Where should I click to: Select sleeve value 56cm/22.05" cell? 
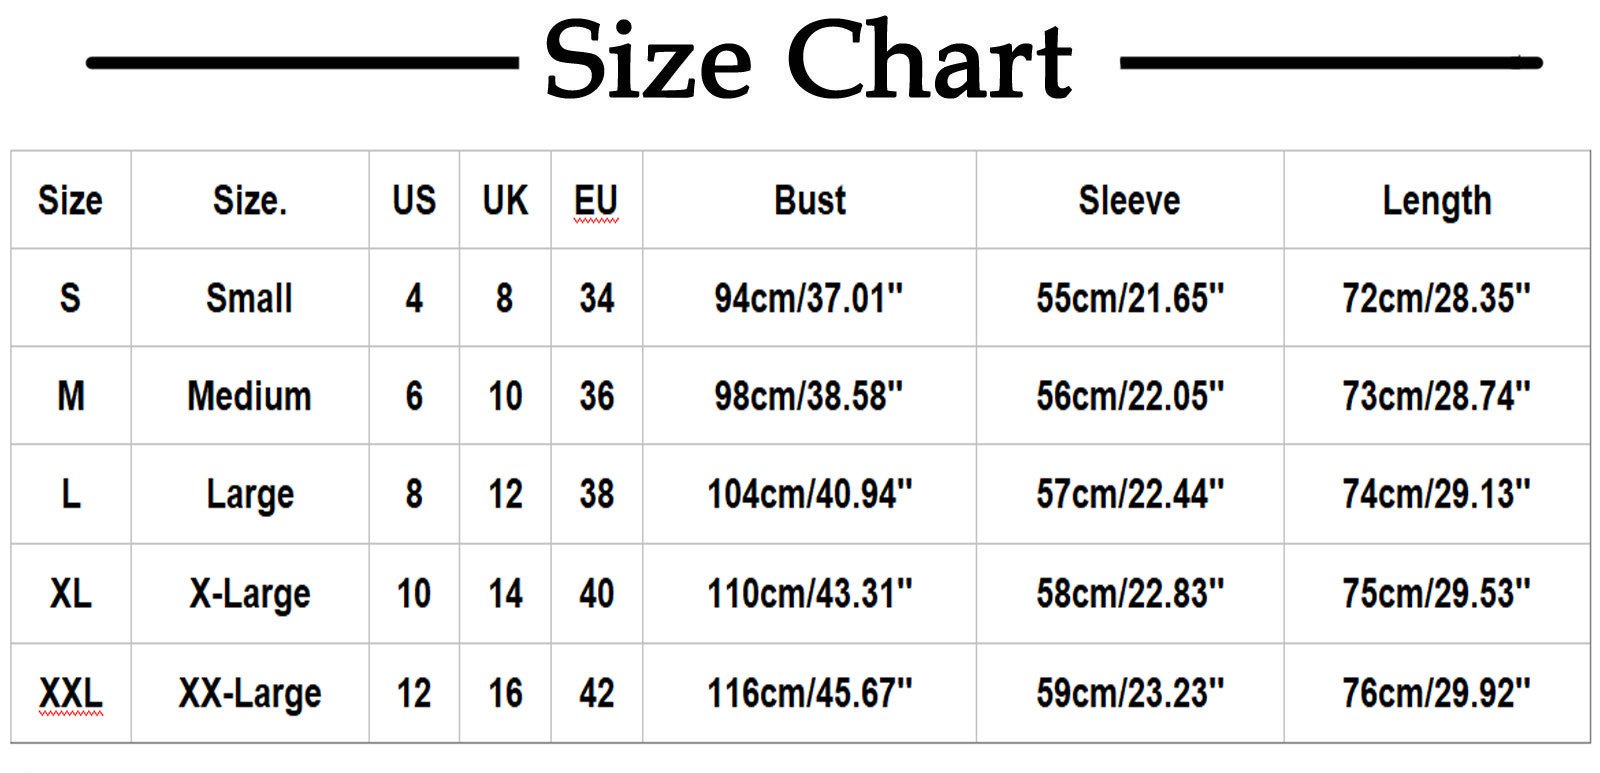point(1129,396)
